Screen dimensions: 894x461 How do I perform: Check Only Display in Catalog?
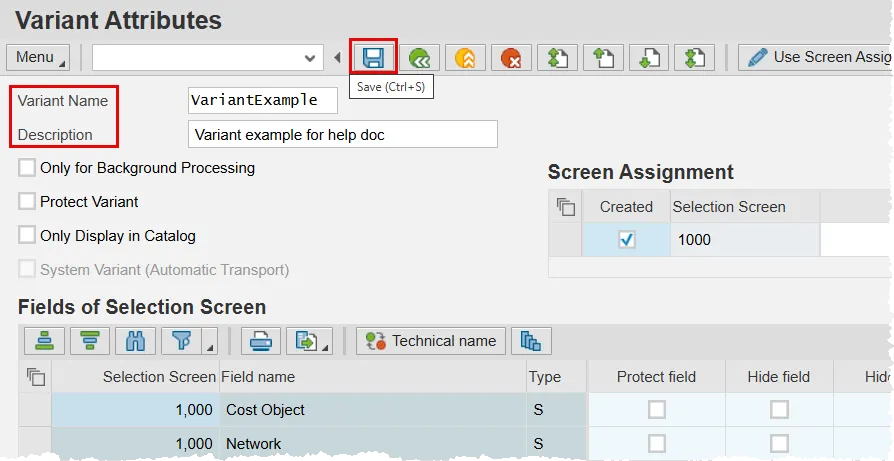pos(27,235)
